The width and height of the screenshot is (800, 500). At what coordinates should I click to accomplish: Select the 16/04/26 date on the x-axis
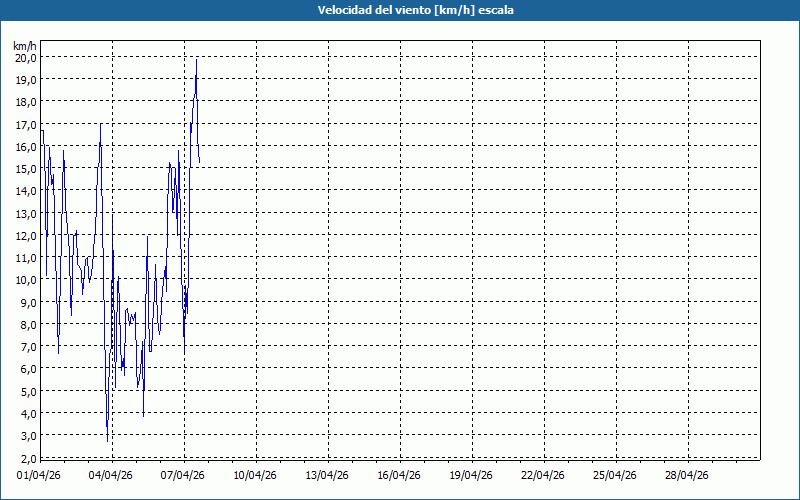click(400, 475)
